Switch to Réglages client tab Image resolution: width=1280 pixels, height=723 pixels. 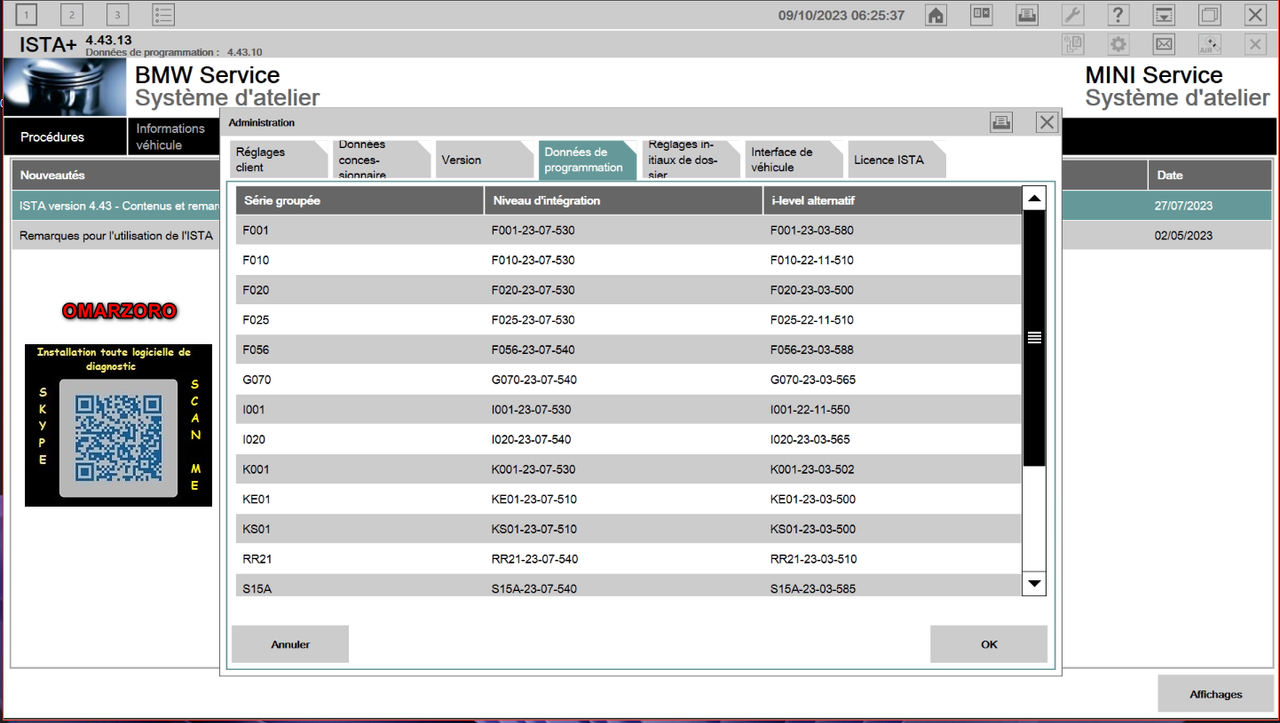tap(277, 160)
